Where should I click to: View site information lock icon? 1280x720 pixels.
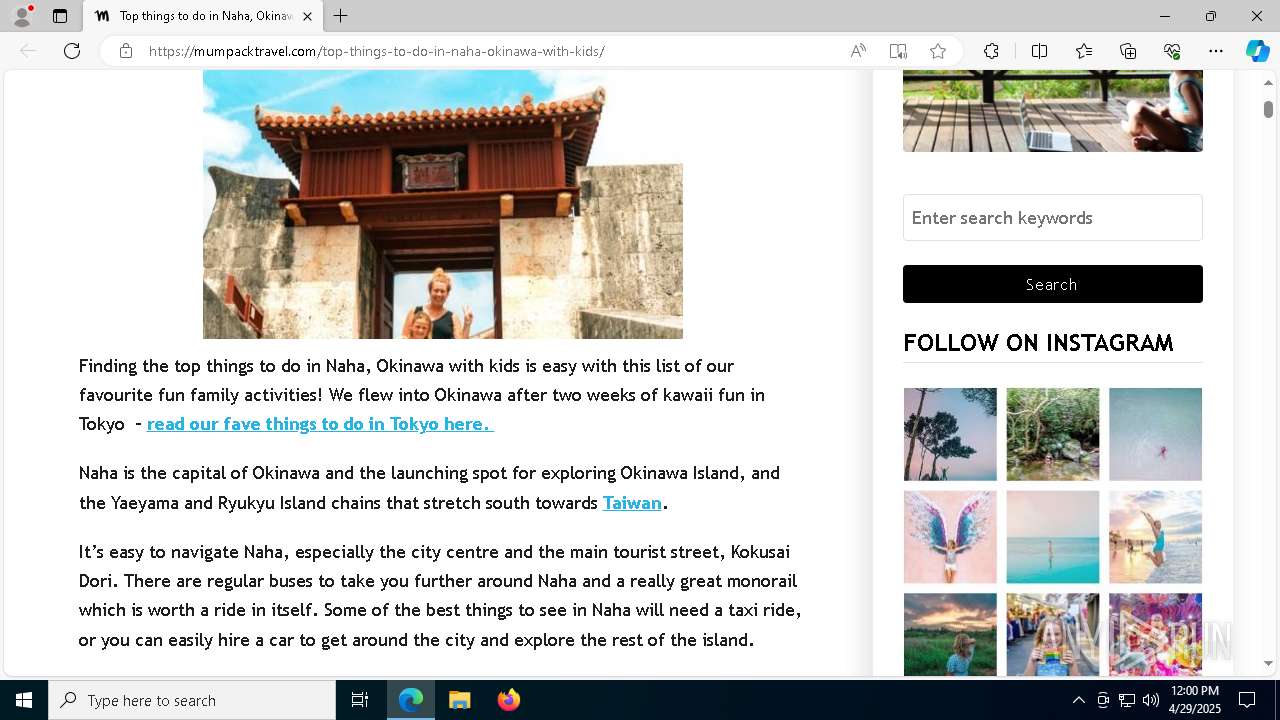[x=126, y=51]
